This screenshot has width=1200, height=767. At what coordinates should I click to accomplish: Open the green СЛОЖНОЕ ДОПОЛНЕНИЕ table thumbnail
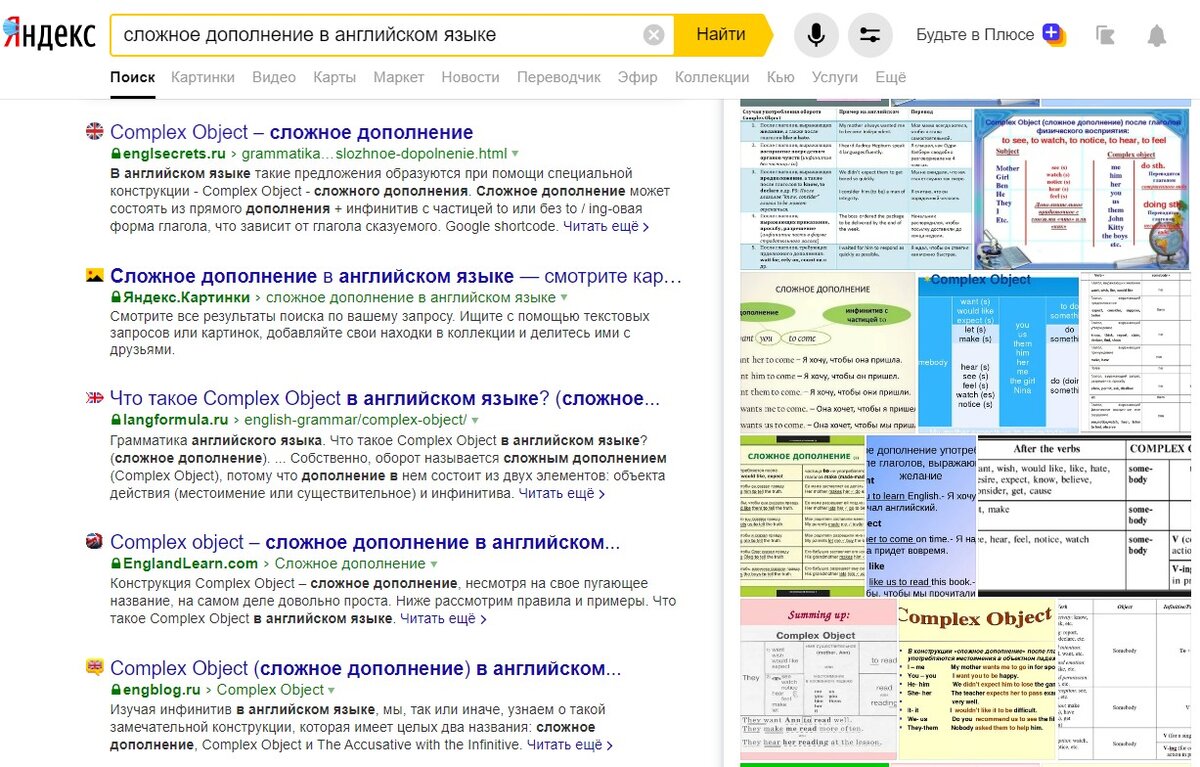coord(802,516)
